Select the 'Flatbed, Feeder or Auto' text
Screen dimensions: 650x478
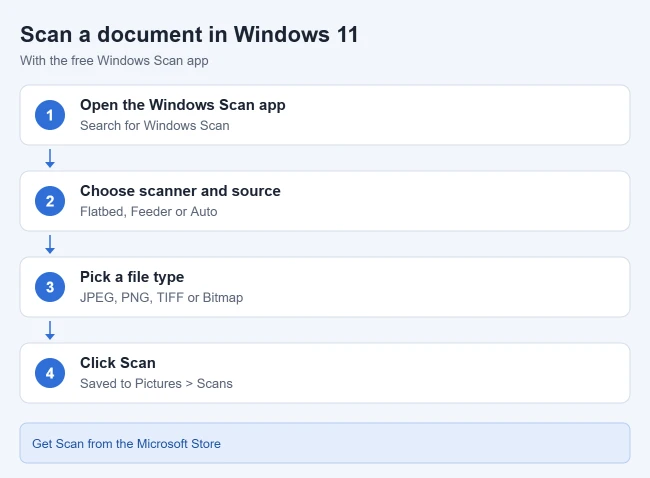tap(148, 212)
